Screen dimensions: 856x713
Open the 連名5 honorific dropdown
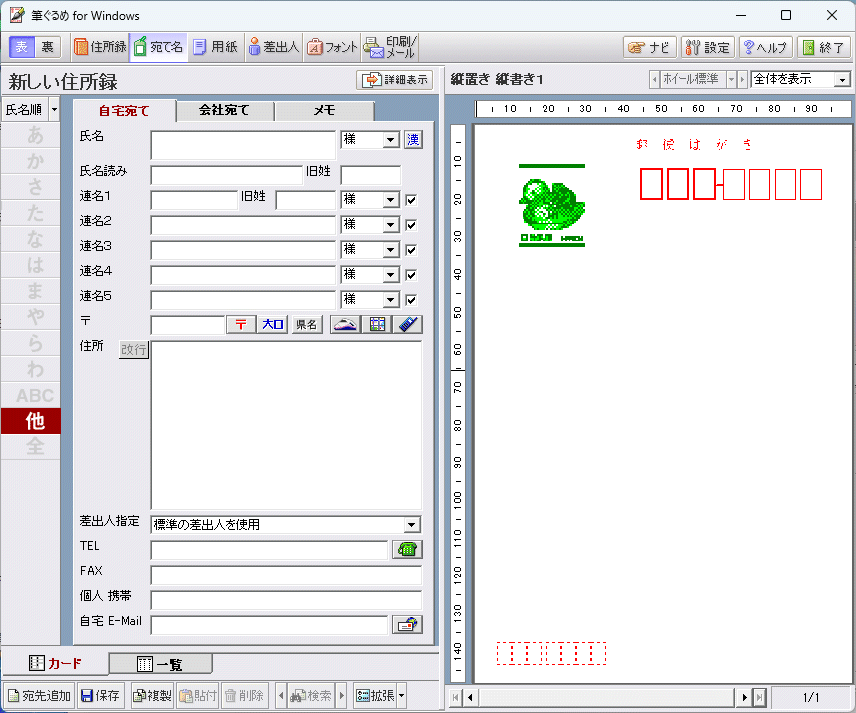point(390,300)
